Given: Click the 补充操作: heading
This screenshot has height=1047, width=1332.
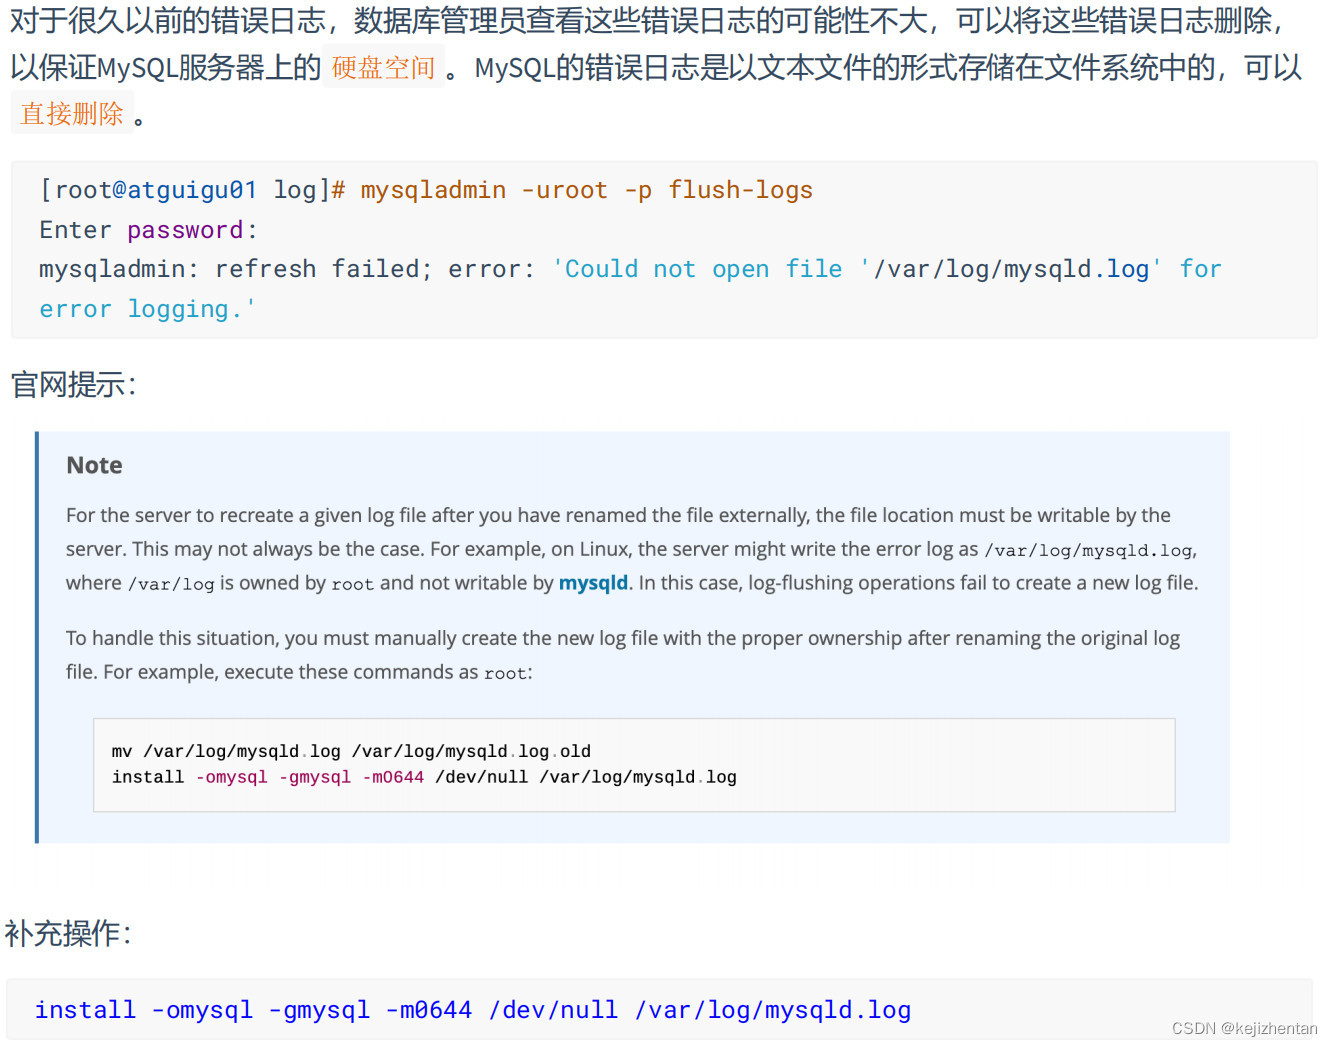Looking at the screenshot, I should click(68, 934).
